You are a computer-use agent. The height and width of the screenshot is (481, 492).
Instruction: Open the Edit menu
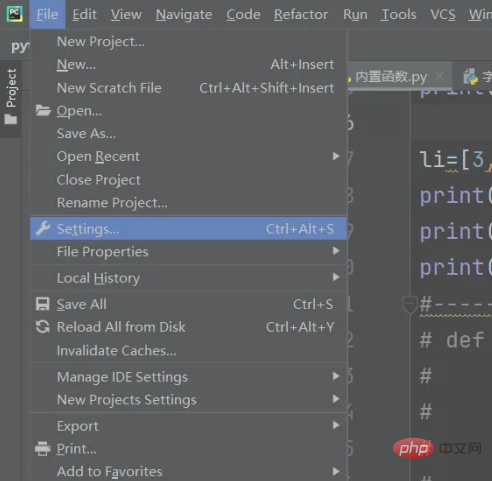click(85, 15)
